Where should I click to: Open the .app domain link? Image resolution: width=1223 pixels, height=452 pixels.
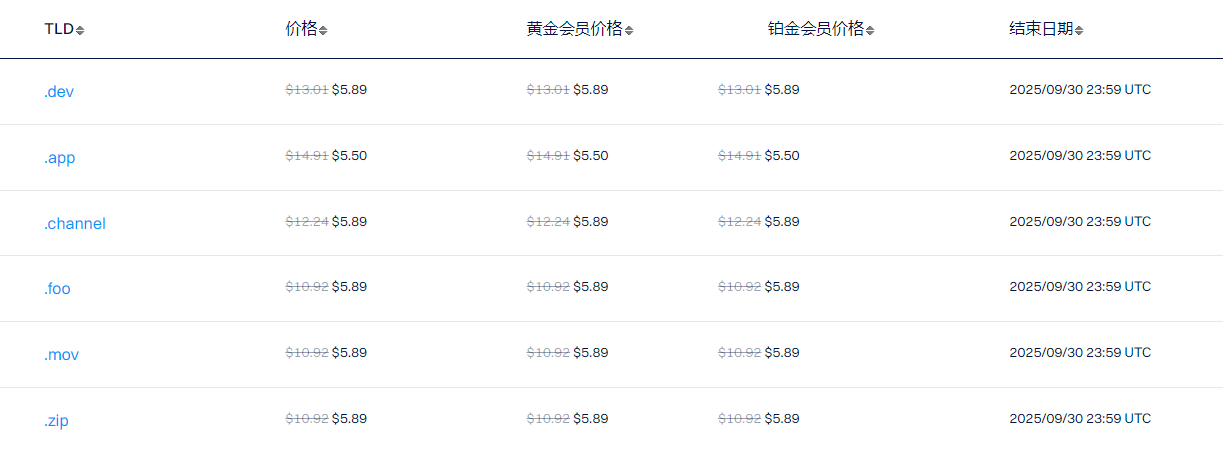[x=59, y=158]
